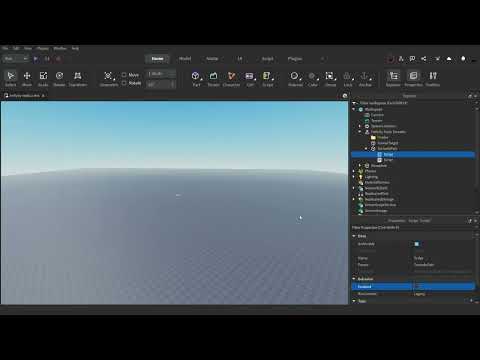480x360 pixels.
Task: Select ReplicatedFirst in the Explorer
Action: click(x=376, y=194)
